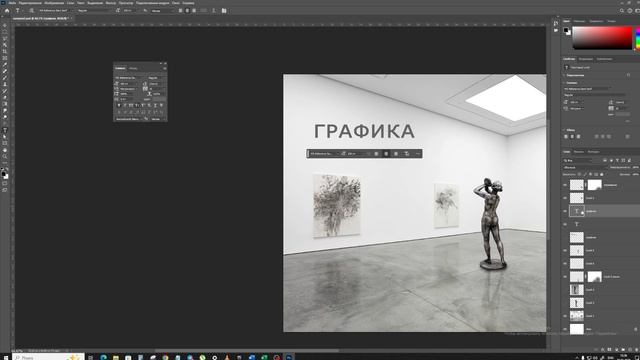Pick a color in the red field
Viewport: 640px width, 360px height.
[x=602, y=38]
